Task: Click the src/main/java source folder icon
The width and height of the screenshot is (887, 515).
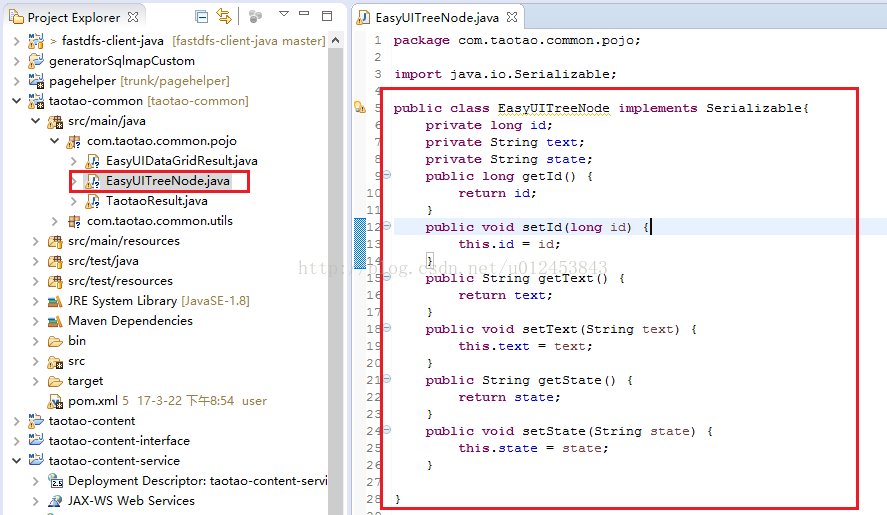Action: tap(55, 121)
